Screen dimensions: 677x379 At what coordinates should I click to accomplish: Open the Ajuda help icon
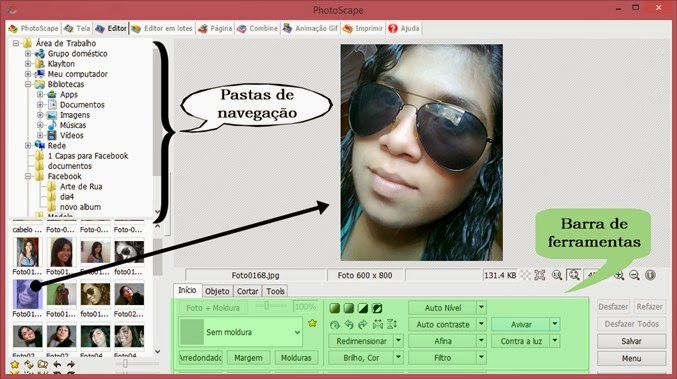tap(393, 28)
